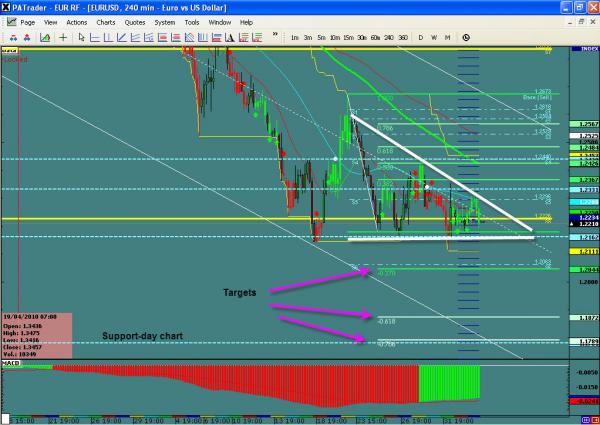Select the weekly (W) timeframe button
The height and width of the screenshot is (425, 600).
[434, 37]
